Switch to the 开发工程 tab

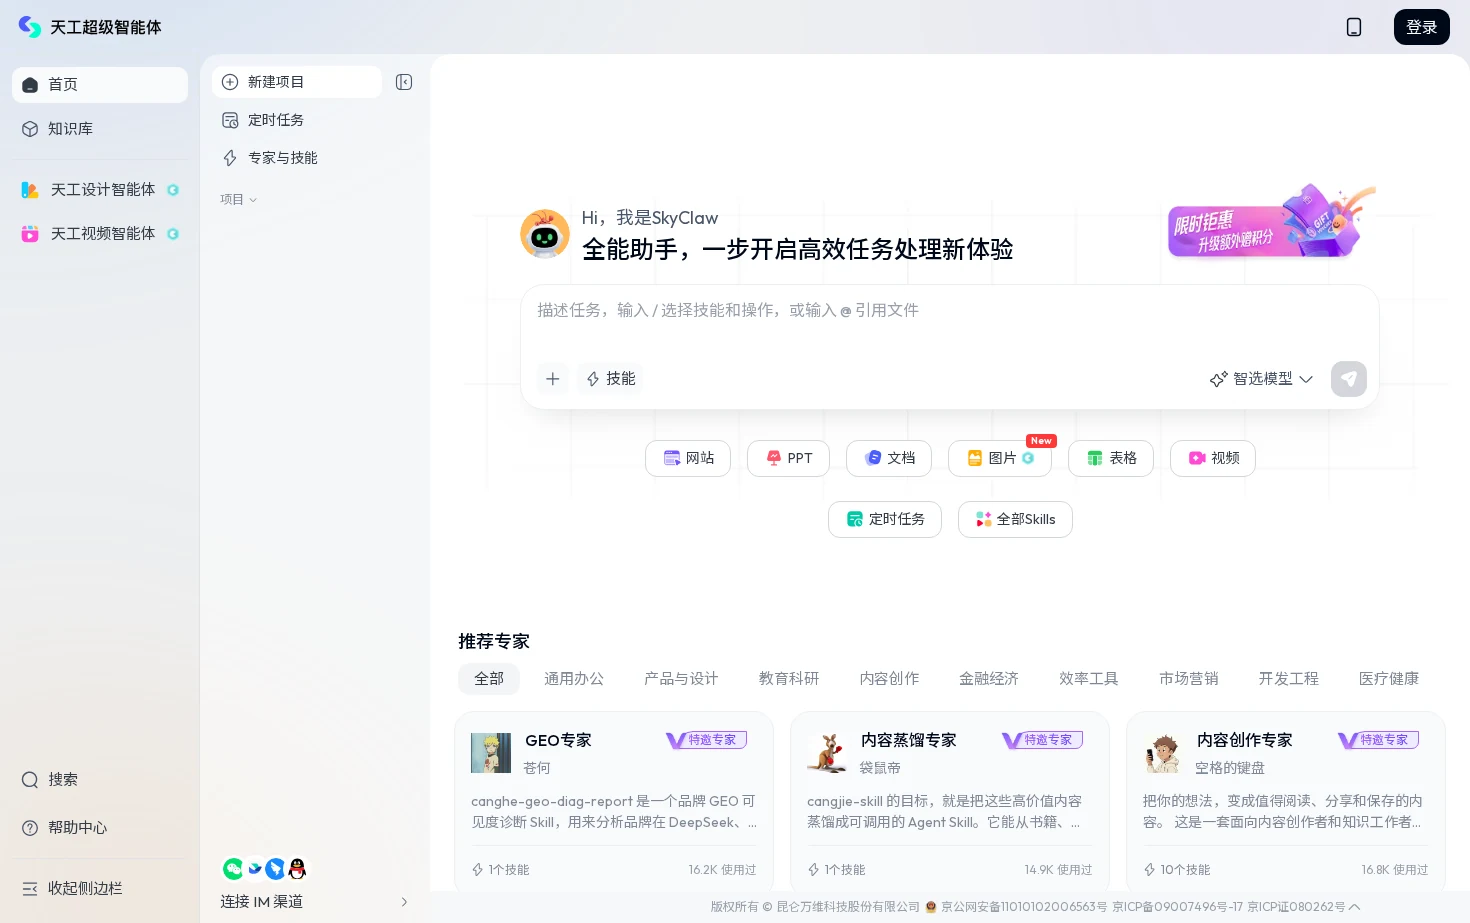1289,679
